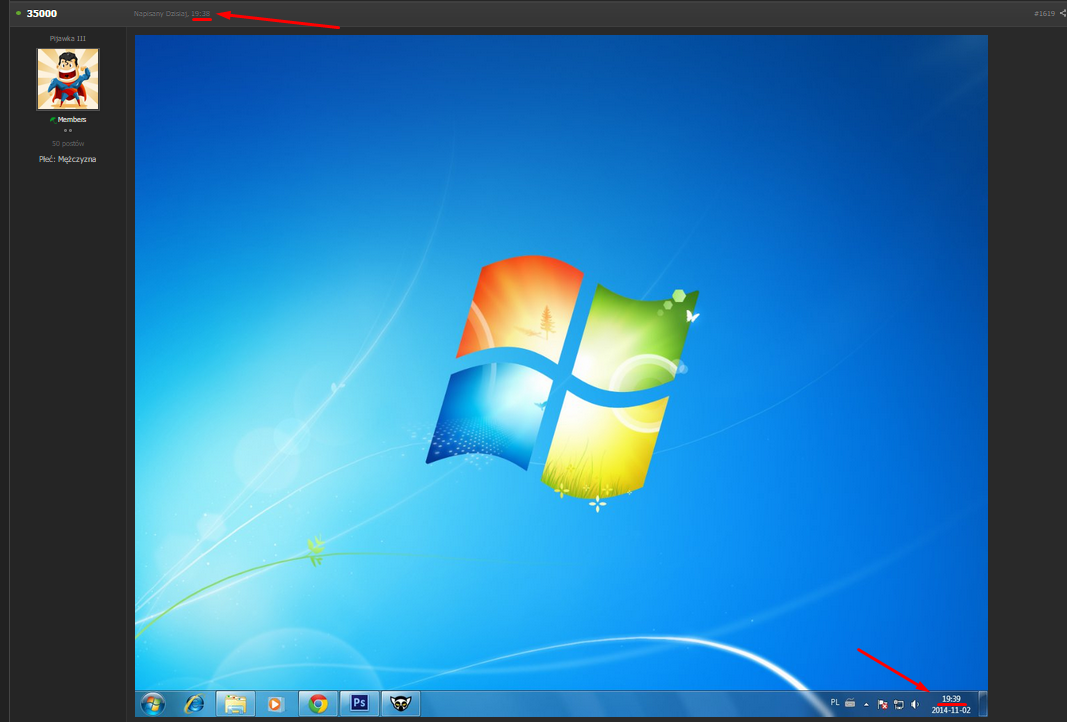Open the embedded Windows 7 desktop image

(561, 376)
